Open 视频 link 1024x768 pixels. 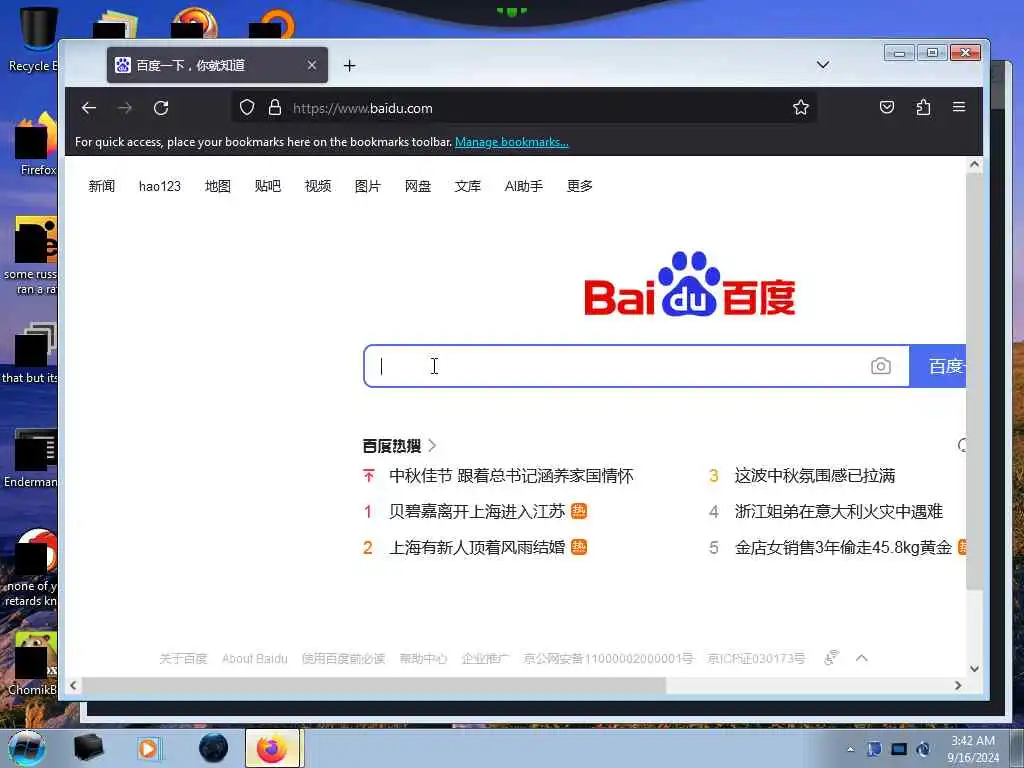pos(318,186)
